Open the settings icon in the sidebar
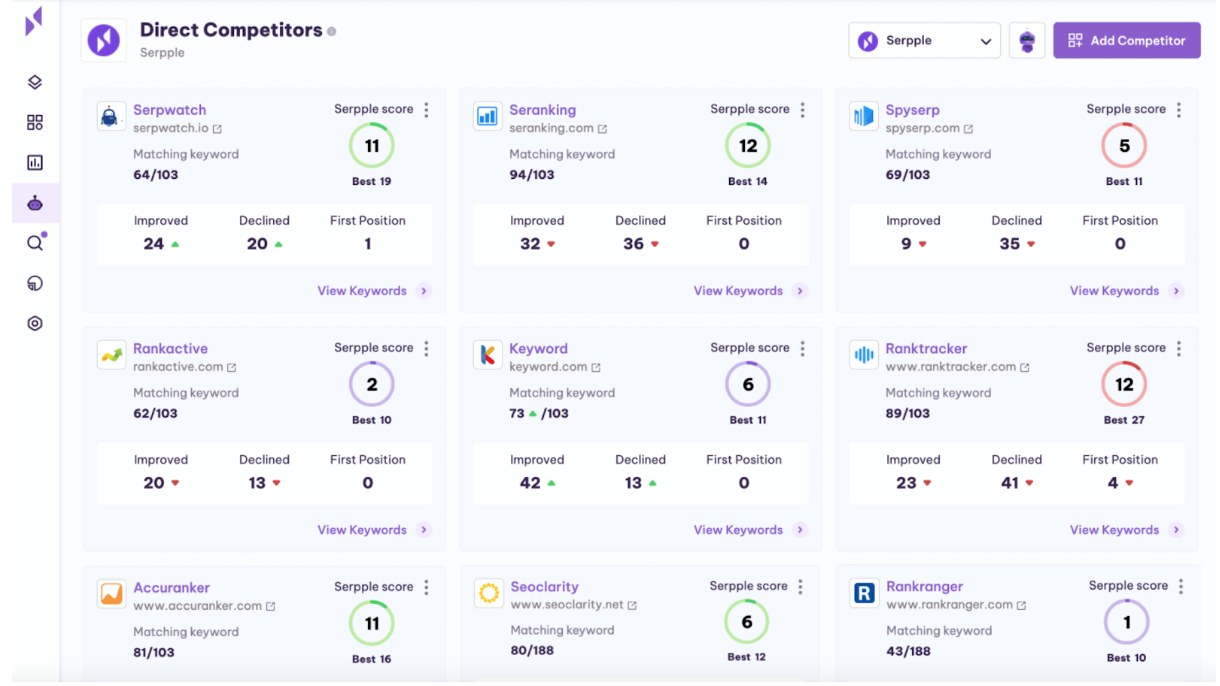 point(35,323)
